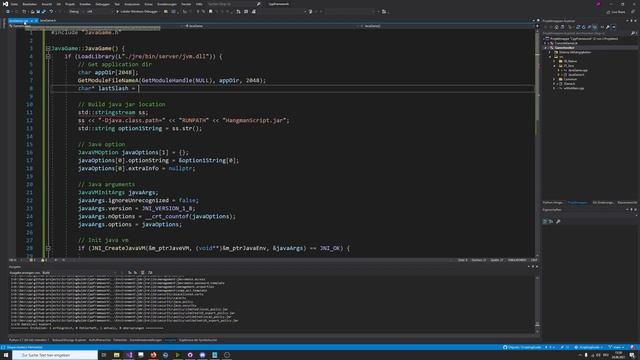640x360 pixels.
Task: Select JavaGame.cpp in Solution Explorer
Action: pos(578,70)
